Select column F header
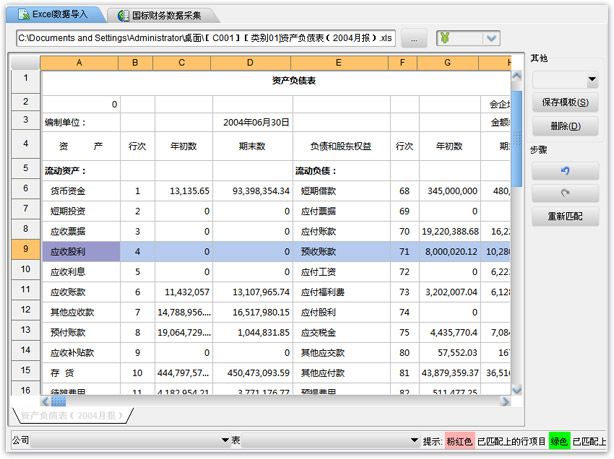Screen dimensions: 614x459 pyautogui.click(x=403, y=63)
